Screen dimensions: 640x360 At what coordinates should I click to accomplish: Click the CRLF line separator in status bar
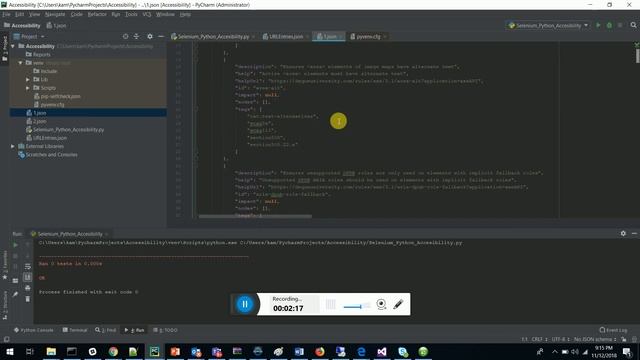[x=539, y=339]
